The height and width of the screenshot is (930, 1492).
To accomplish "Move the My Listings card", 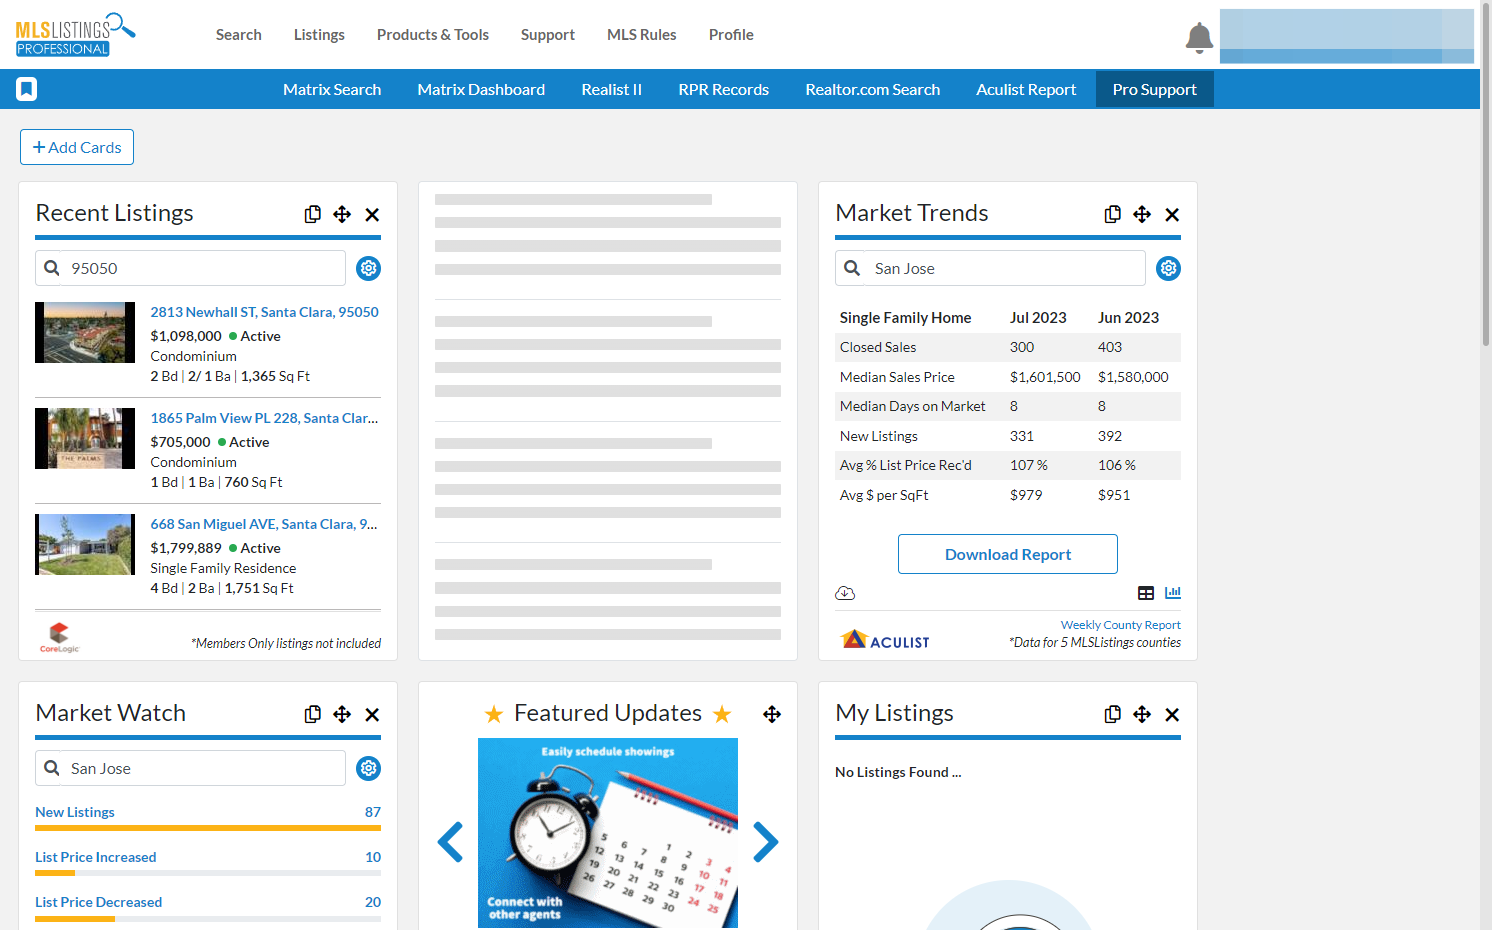I will 1142,714.
